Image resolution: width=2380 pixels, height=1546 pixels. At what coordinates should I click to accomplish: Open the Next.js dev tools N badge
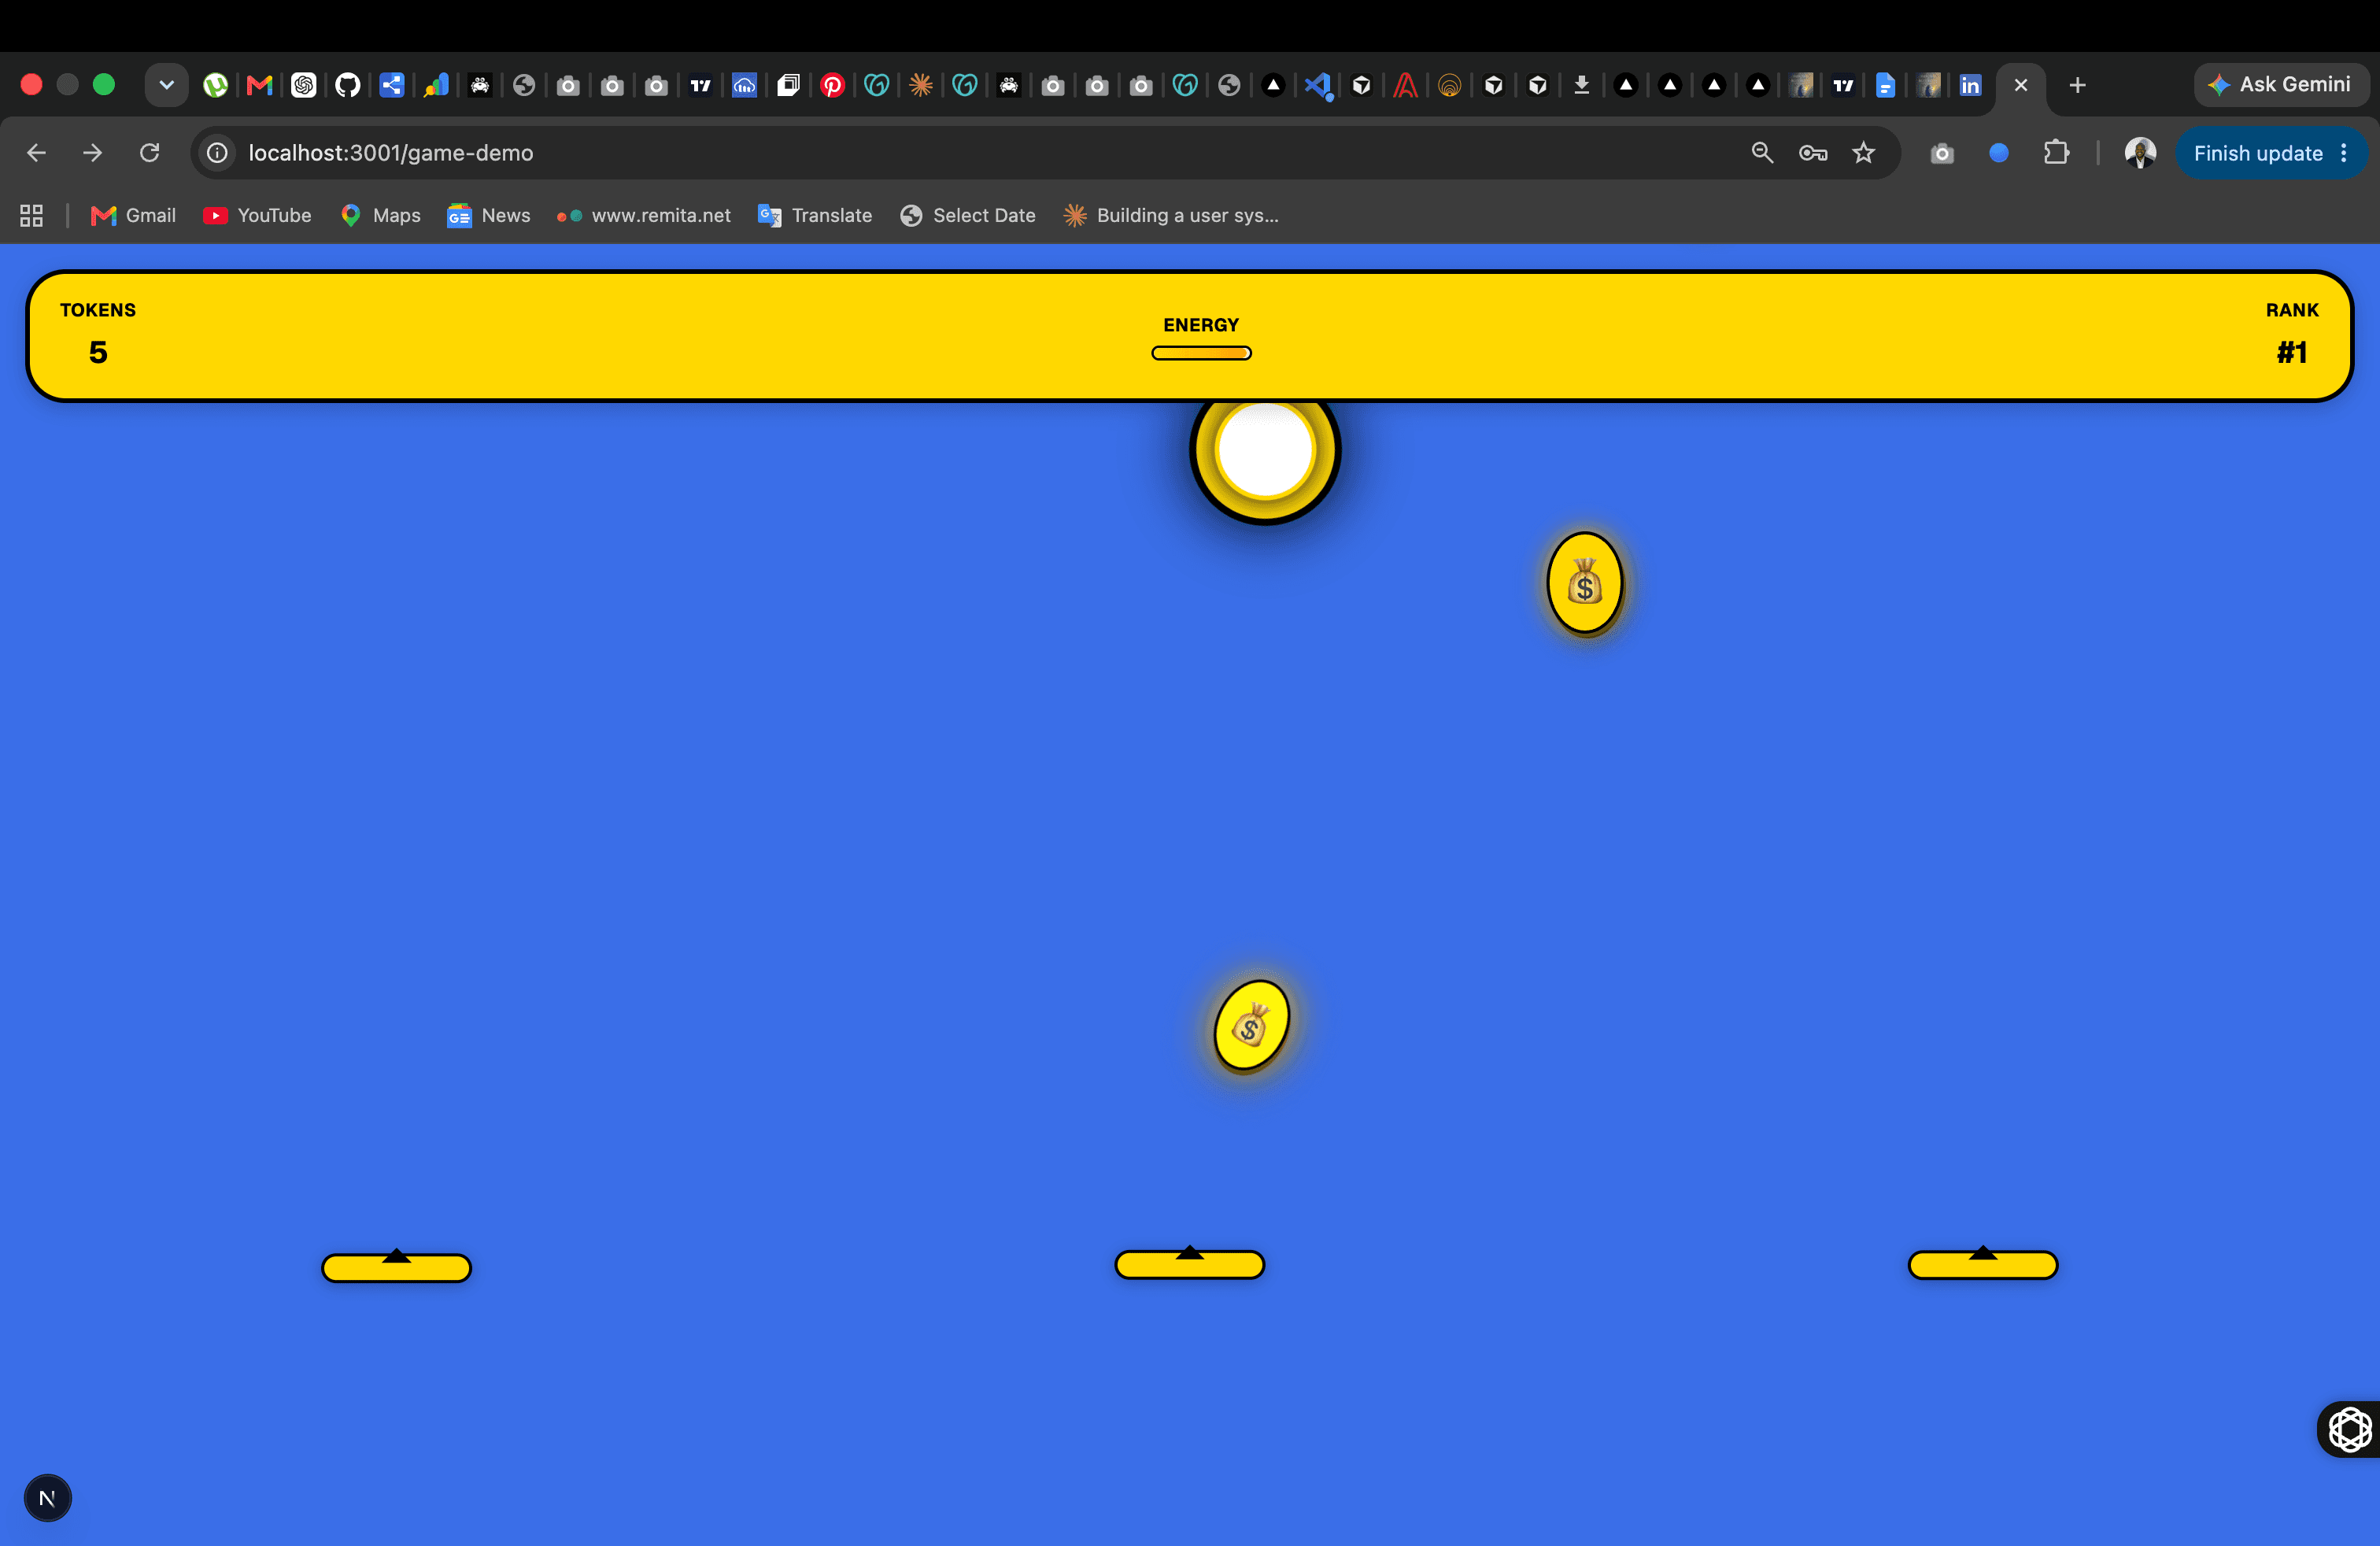47,1498
